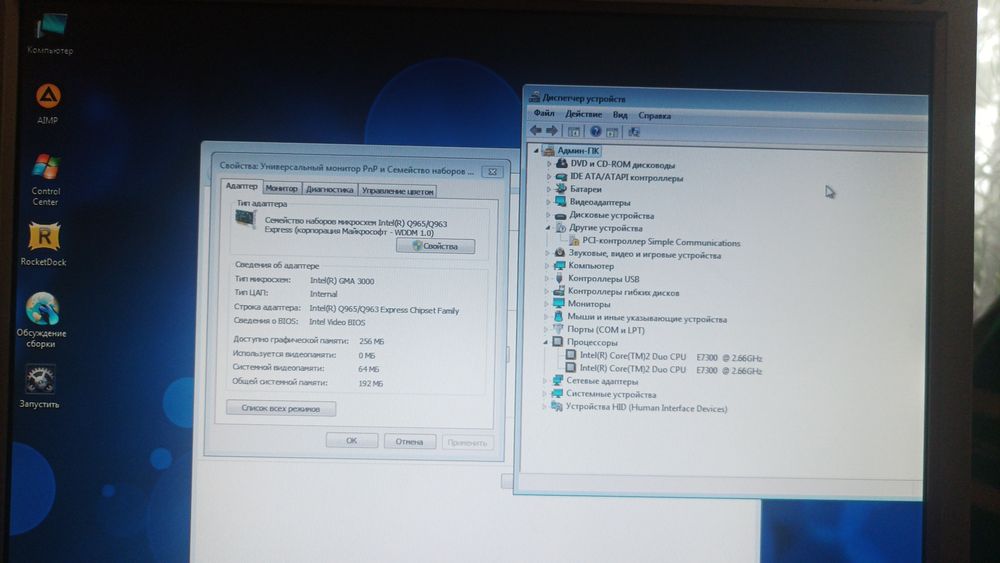The width and height of the screenshot is (1000, 563).
Task: Confirm with the ОК button
Action: pos(351,441)
